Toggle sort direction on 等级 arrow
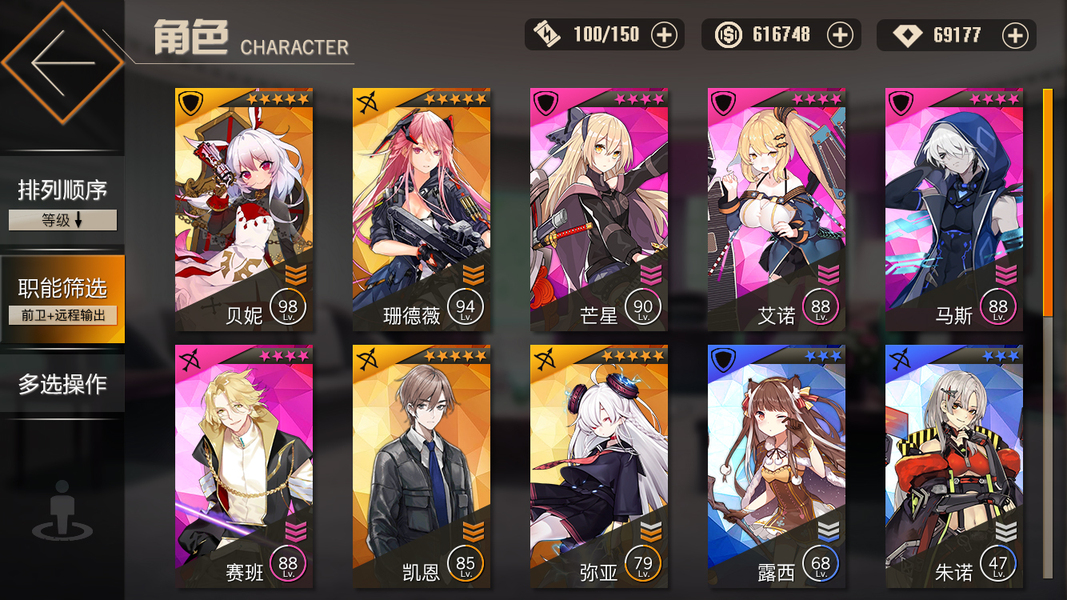The height and width of the screenshot is (600, 1067). pyautogui.click(x=78, y=220)
